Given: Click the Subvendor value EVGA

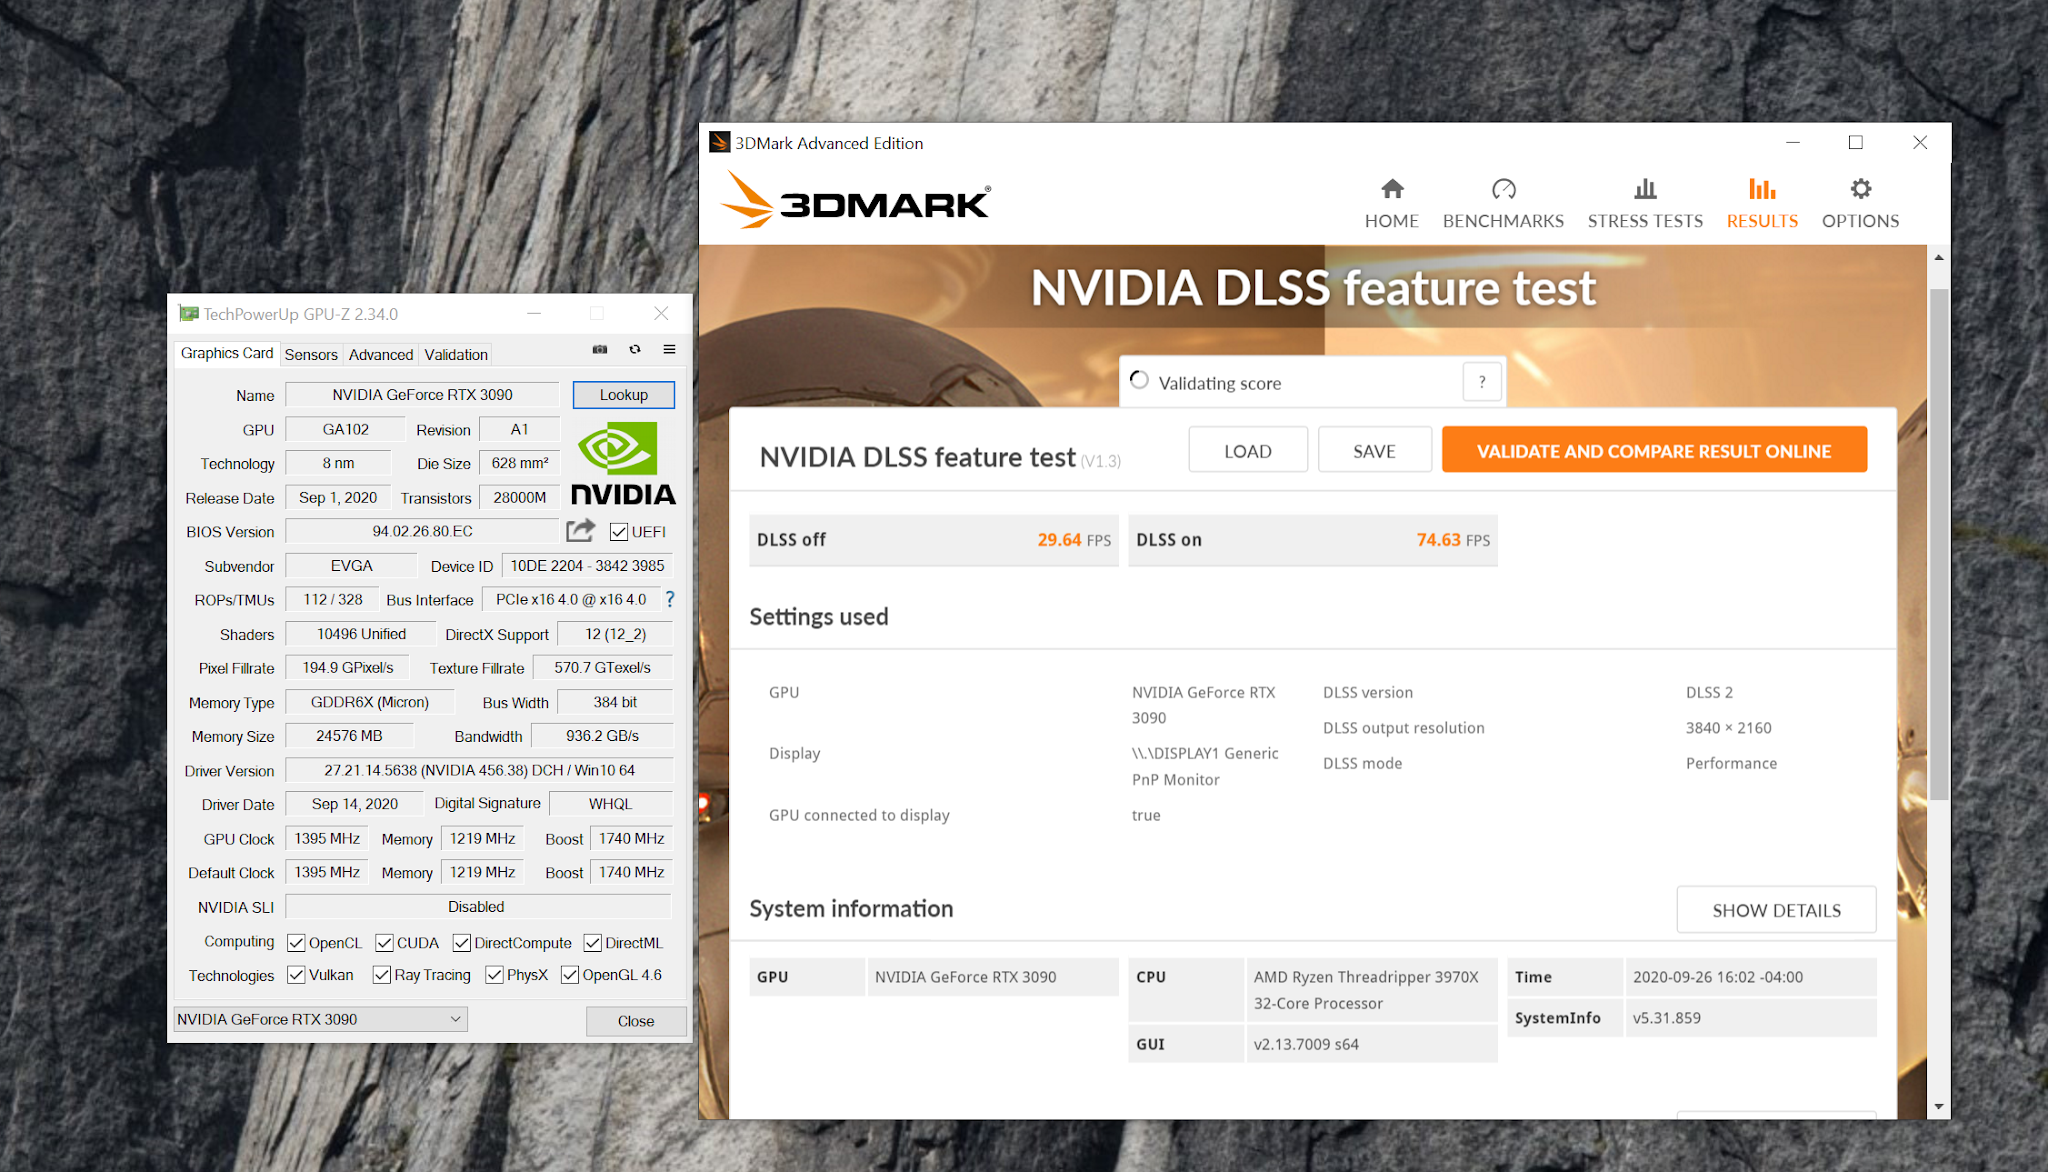Looking at the screenshot, I should point(351,566).
